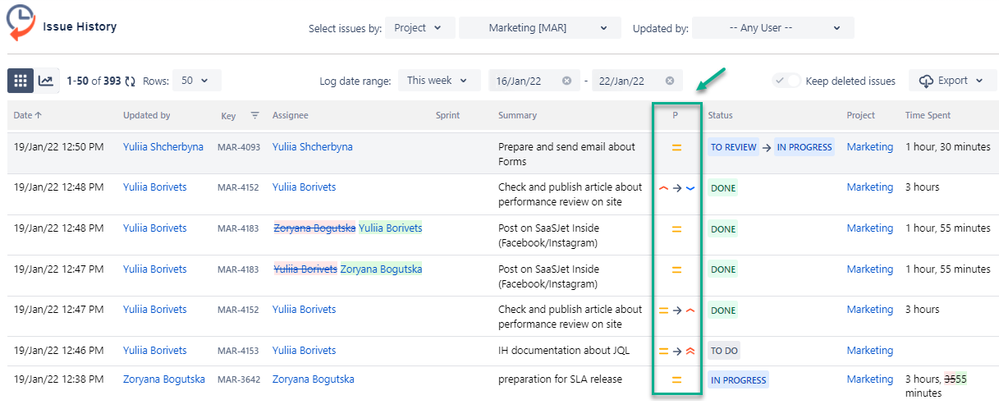
Task: Open the Rows 50 dropdown
Action: [x=197, y=80]
